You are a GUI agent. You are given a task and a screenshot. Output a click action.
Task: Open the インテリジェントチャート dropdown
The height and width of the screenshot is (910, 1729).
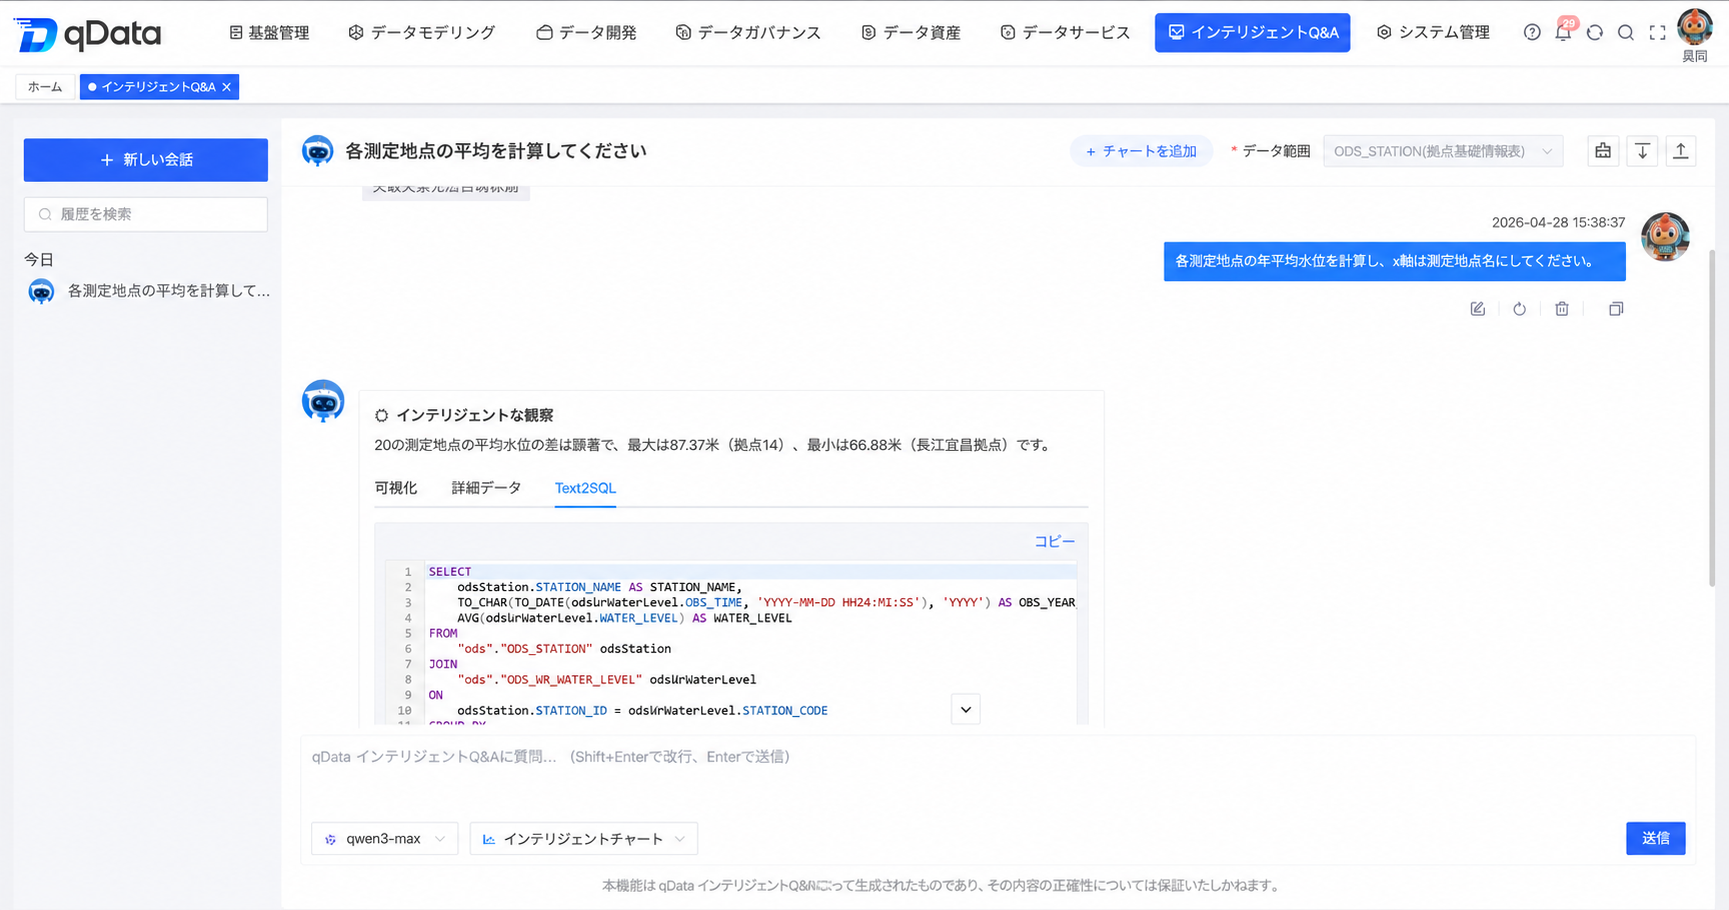pyautogui.click(x=583, y=839)
